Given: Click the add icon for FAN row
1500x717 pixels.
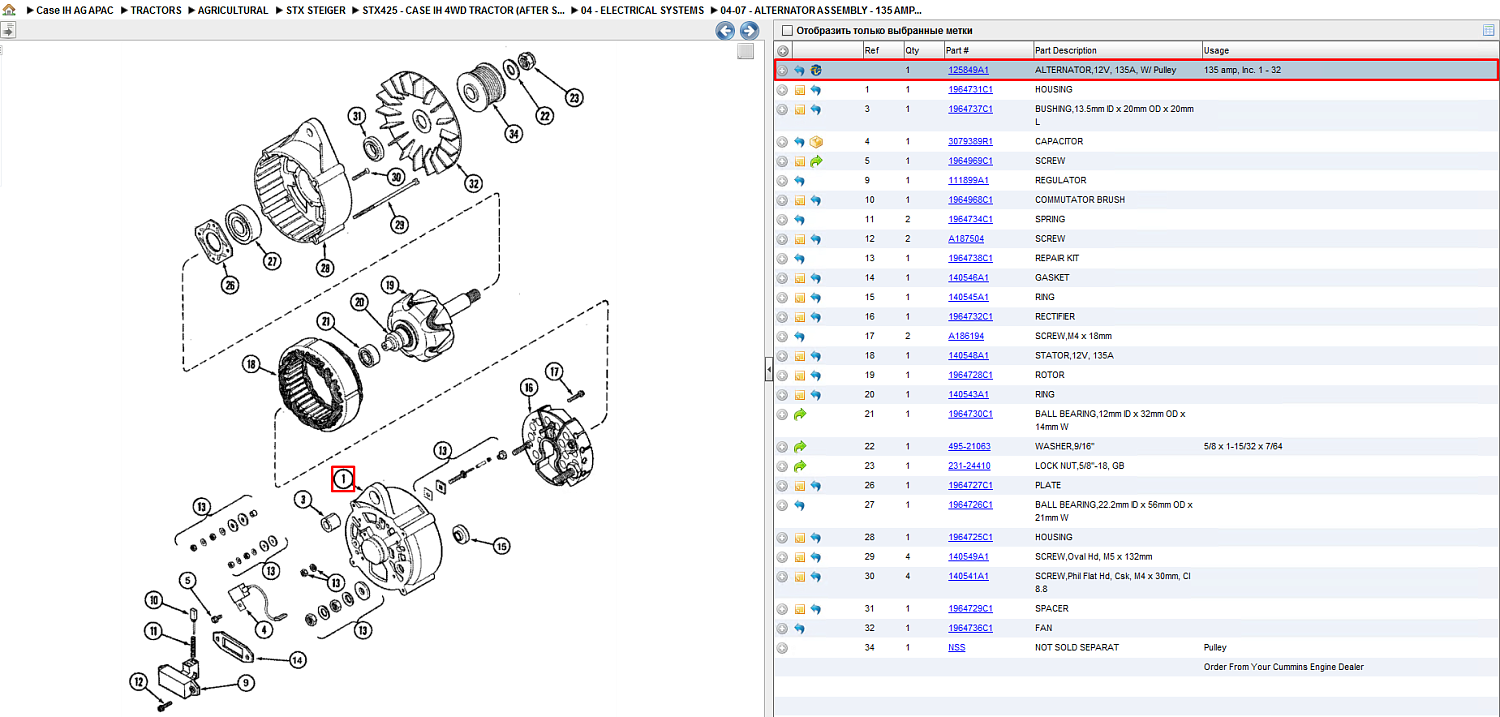Looking at the screenshot, I should click(782, 628).
